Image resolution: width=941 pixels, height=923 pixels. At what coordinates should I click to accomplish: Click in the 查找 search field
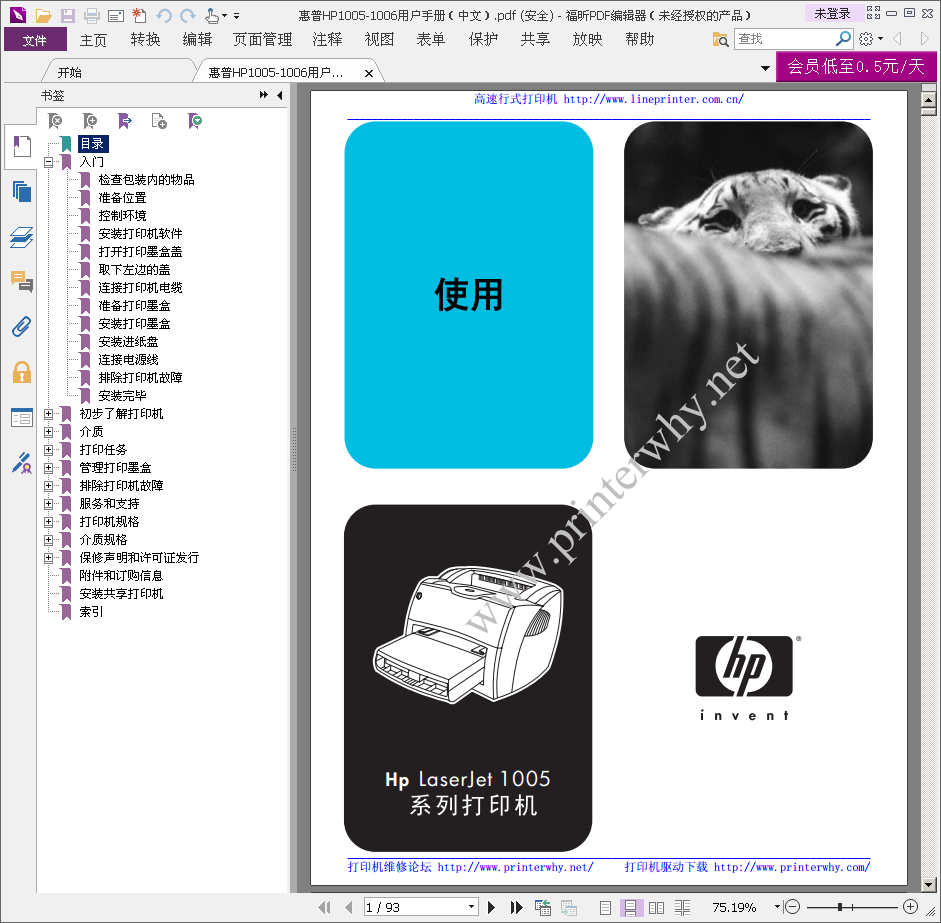[x=784, y=39]
